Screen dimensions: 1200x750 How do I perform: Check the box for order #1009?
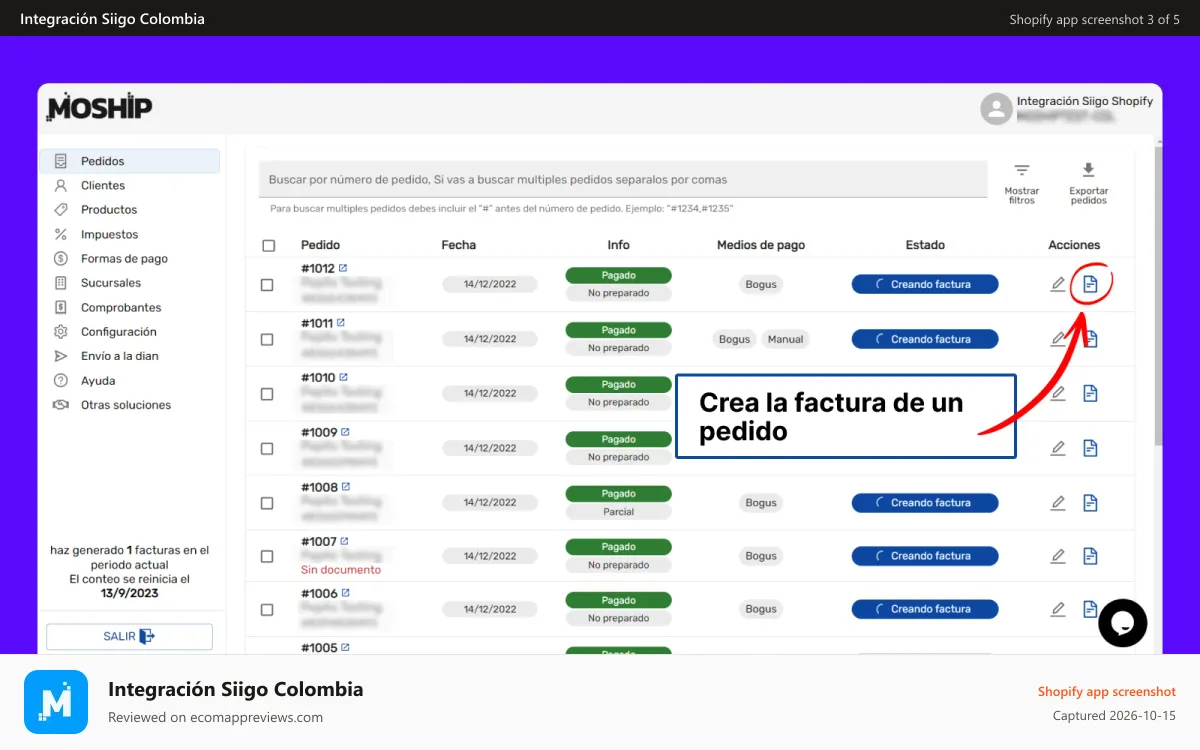pos(267,449)
